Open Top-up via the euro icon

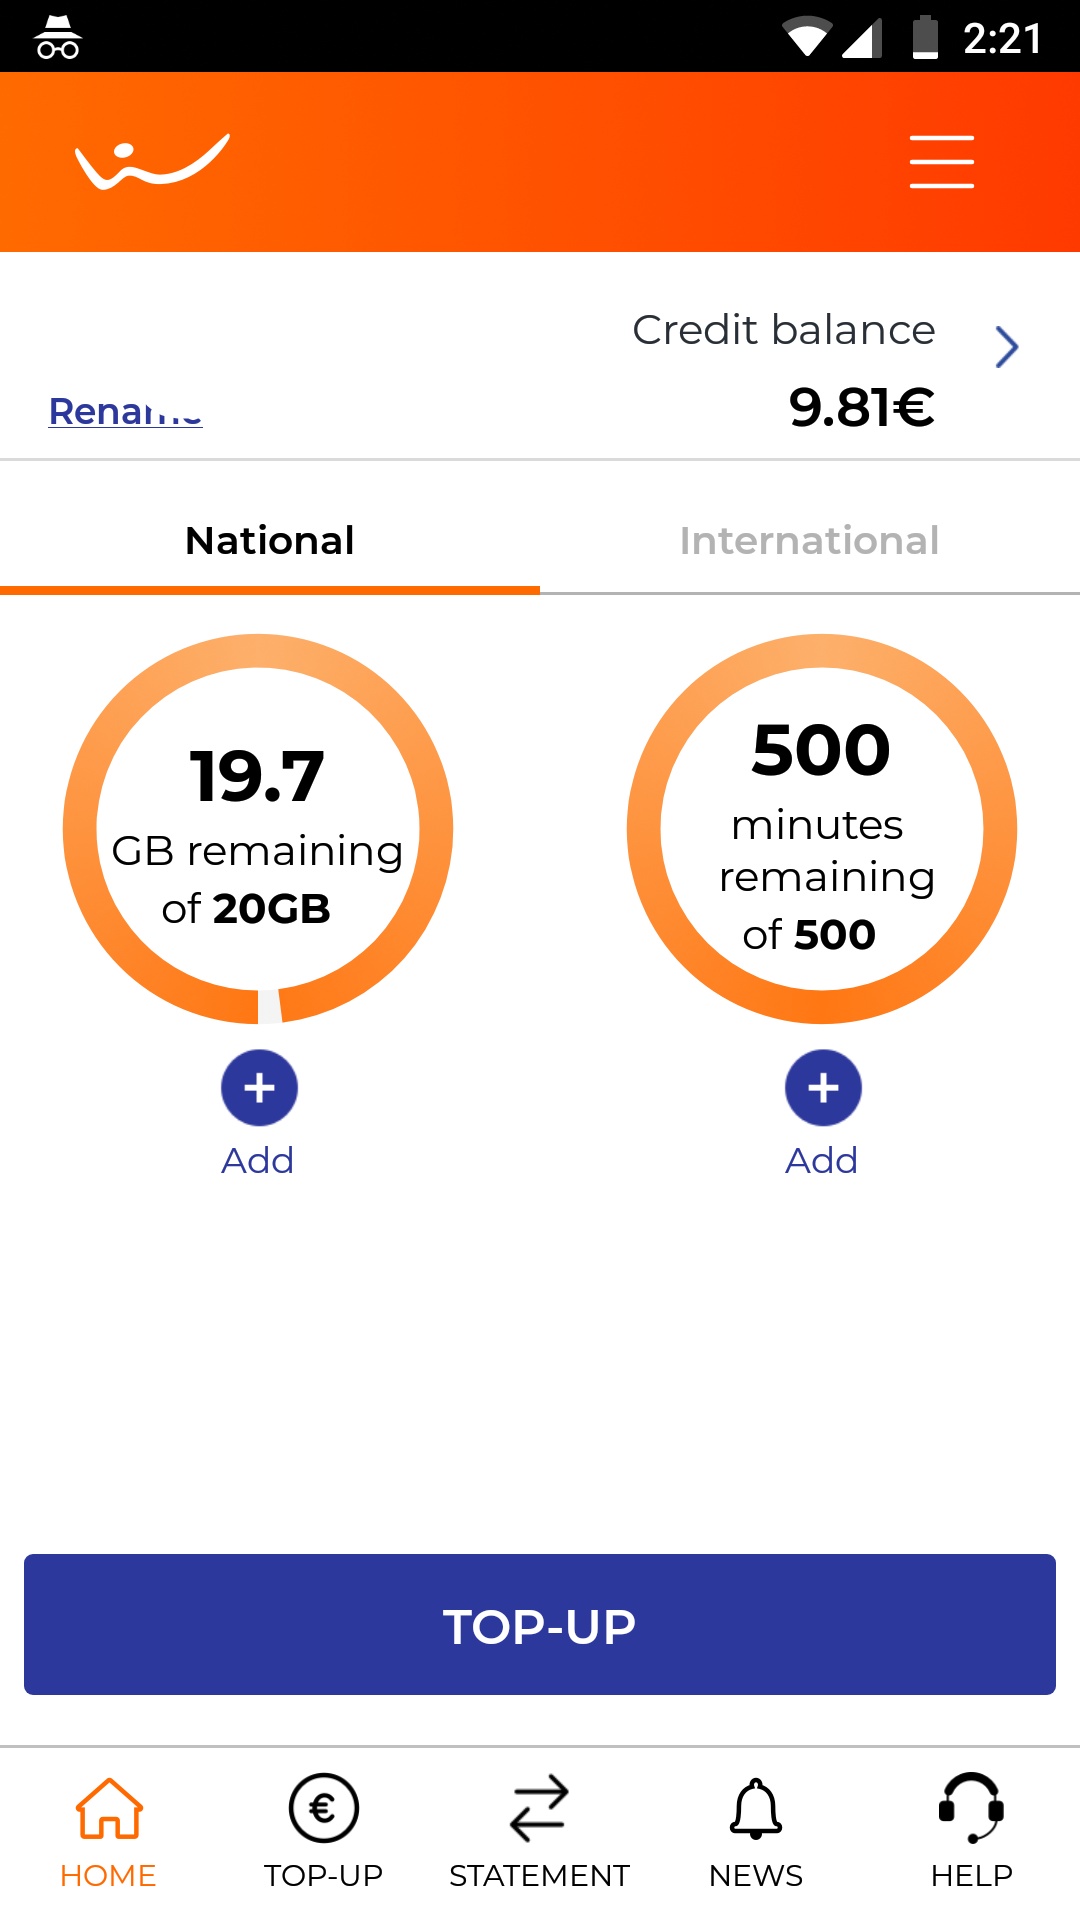tap(323, 1808)
